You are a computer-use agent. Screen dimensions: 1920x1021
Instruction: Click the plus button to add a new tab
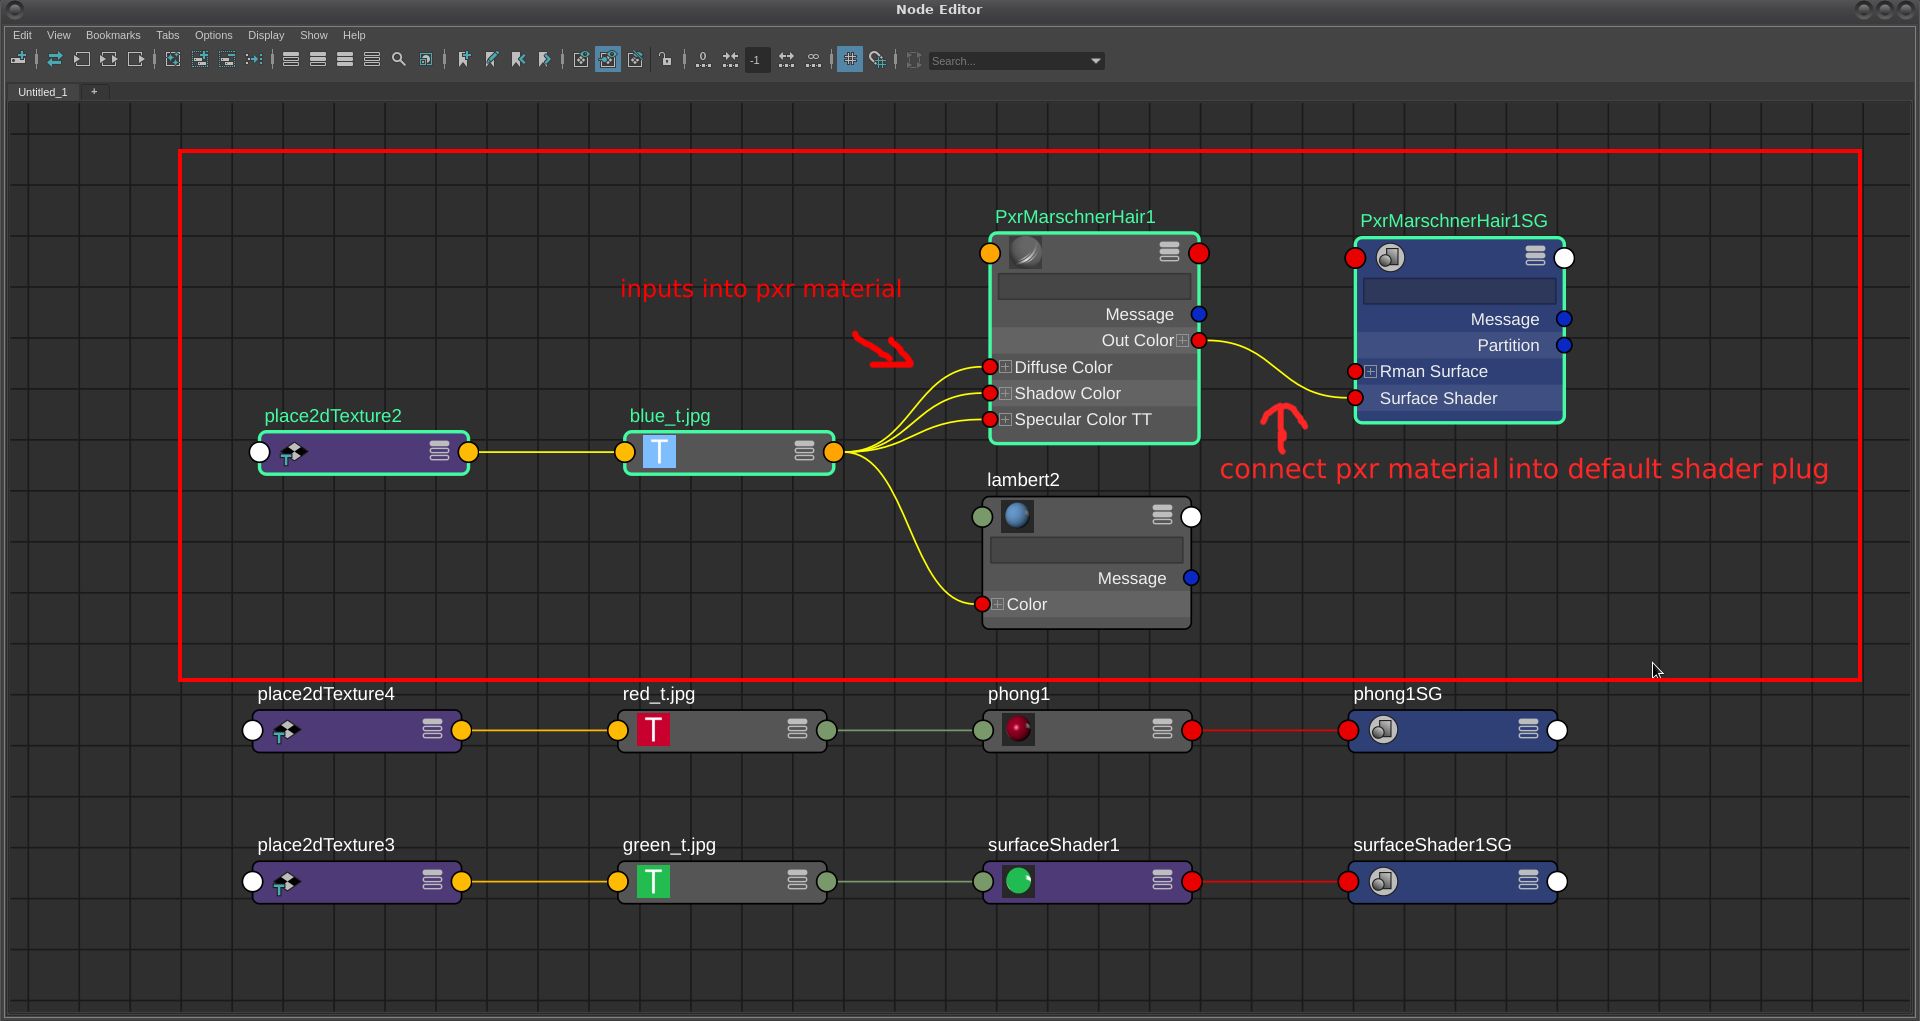tap(94, 92)
